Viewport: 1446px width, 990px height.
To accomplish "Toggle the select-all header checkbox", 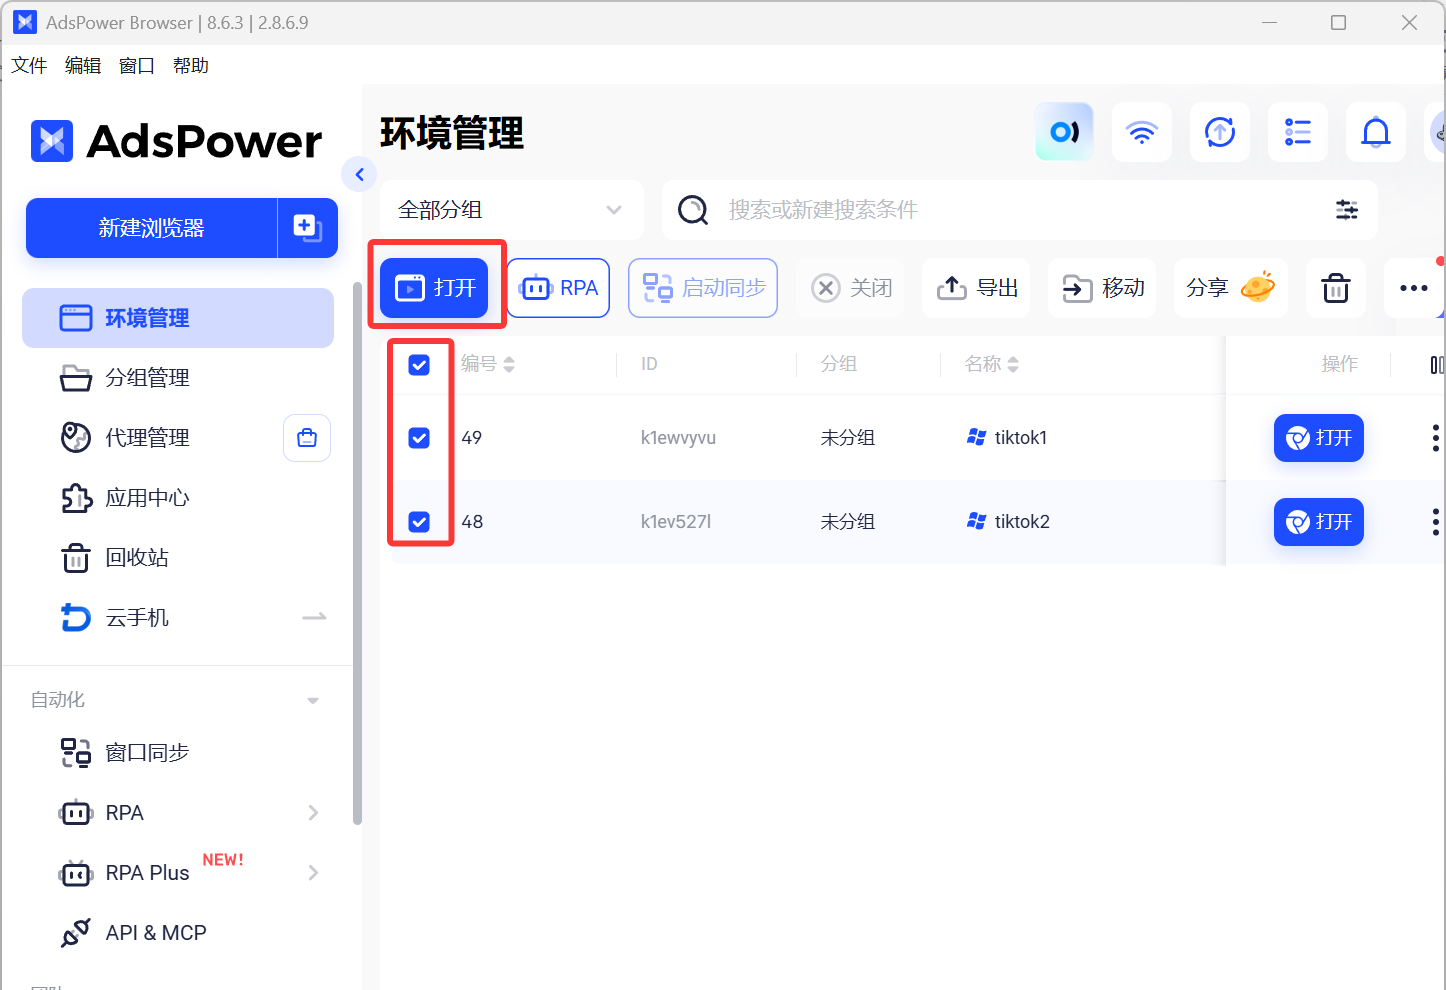I will tap(419, 365).
